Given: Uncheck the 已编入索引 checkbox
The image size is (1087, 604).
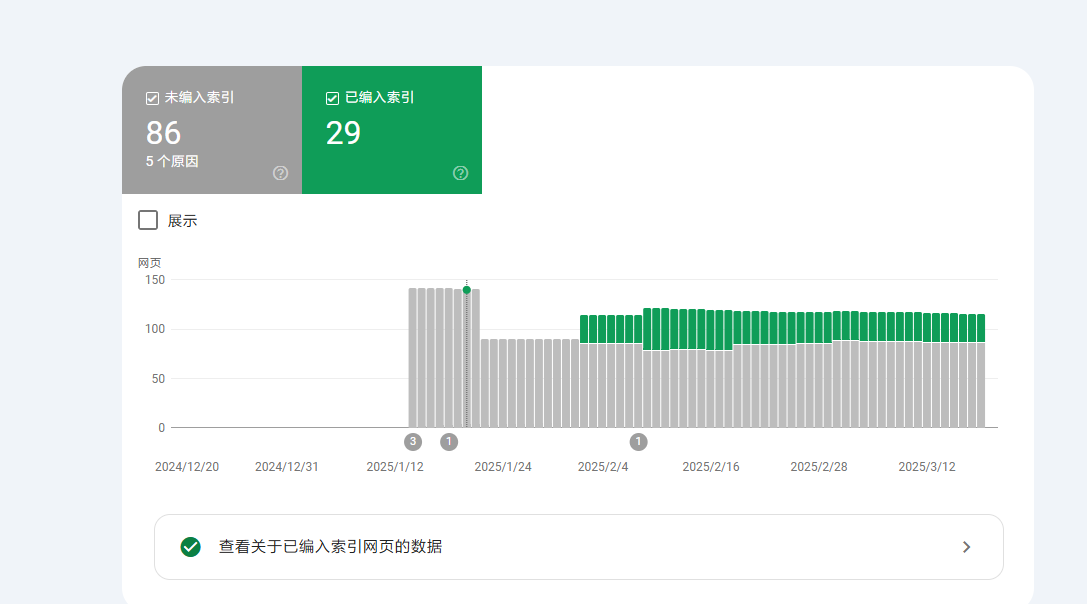Looking at the screenshot, I should tap(332, 98).
